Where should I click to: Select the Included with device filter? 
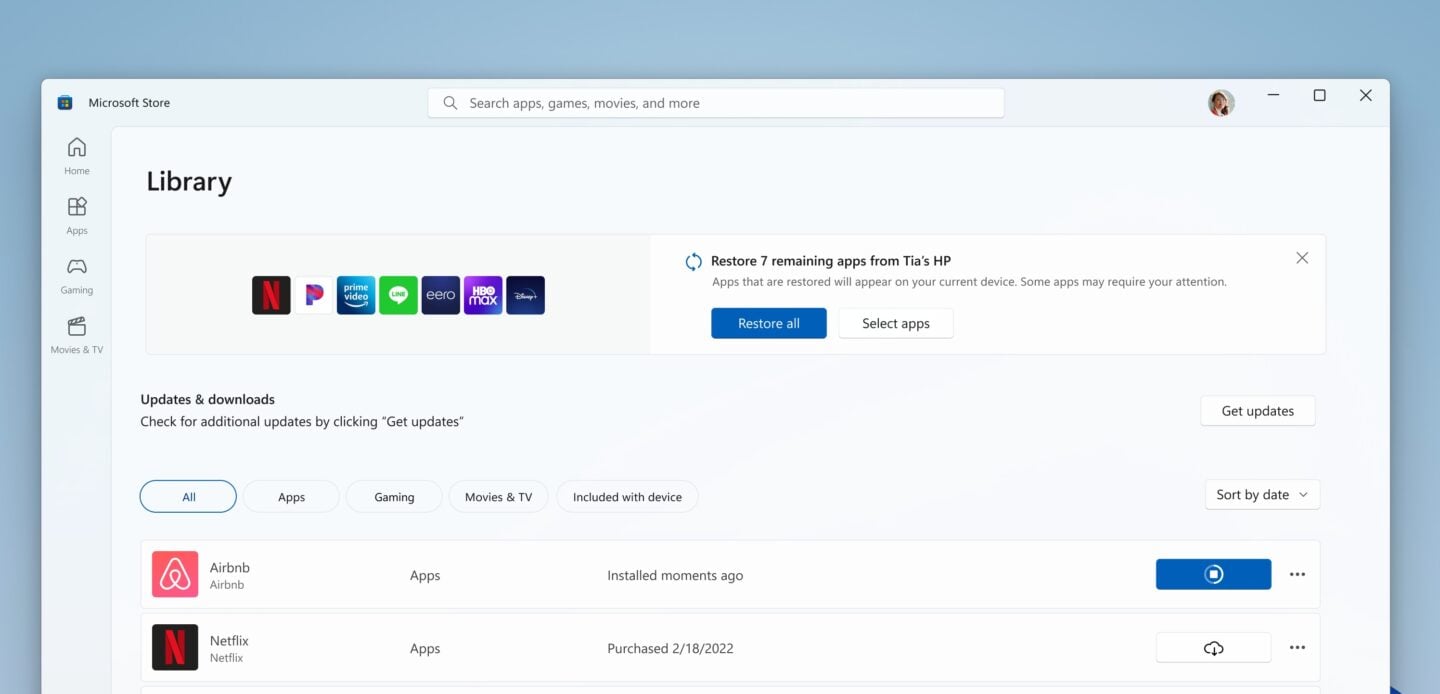point(627,497)
